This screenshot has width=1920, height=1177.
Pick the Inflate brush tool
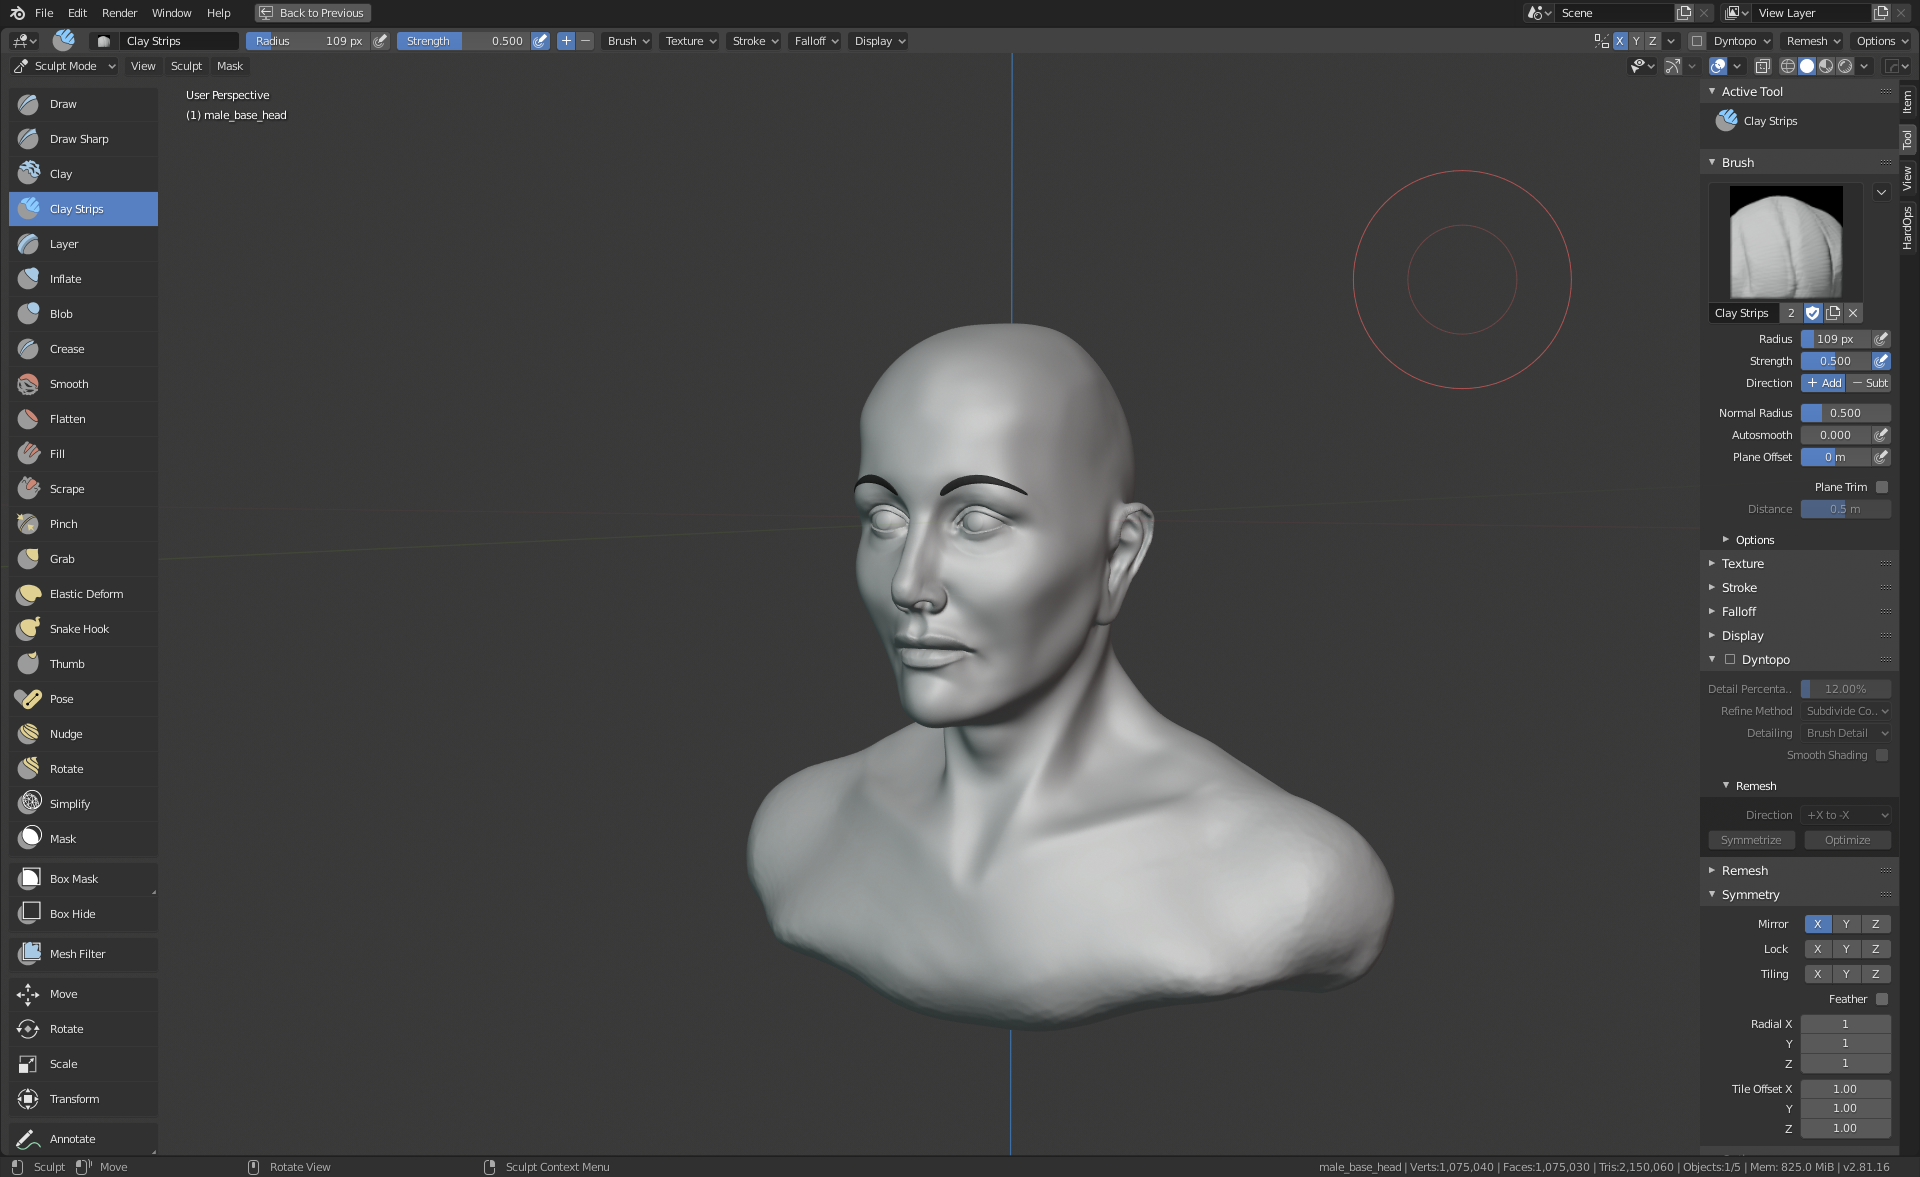tap(65, 279)
